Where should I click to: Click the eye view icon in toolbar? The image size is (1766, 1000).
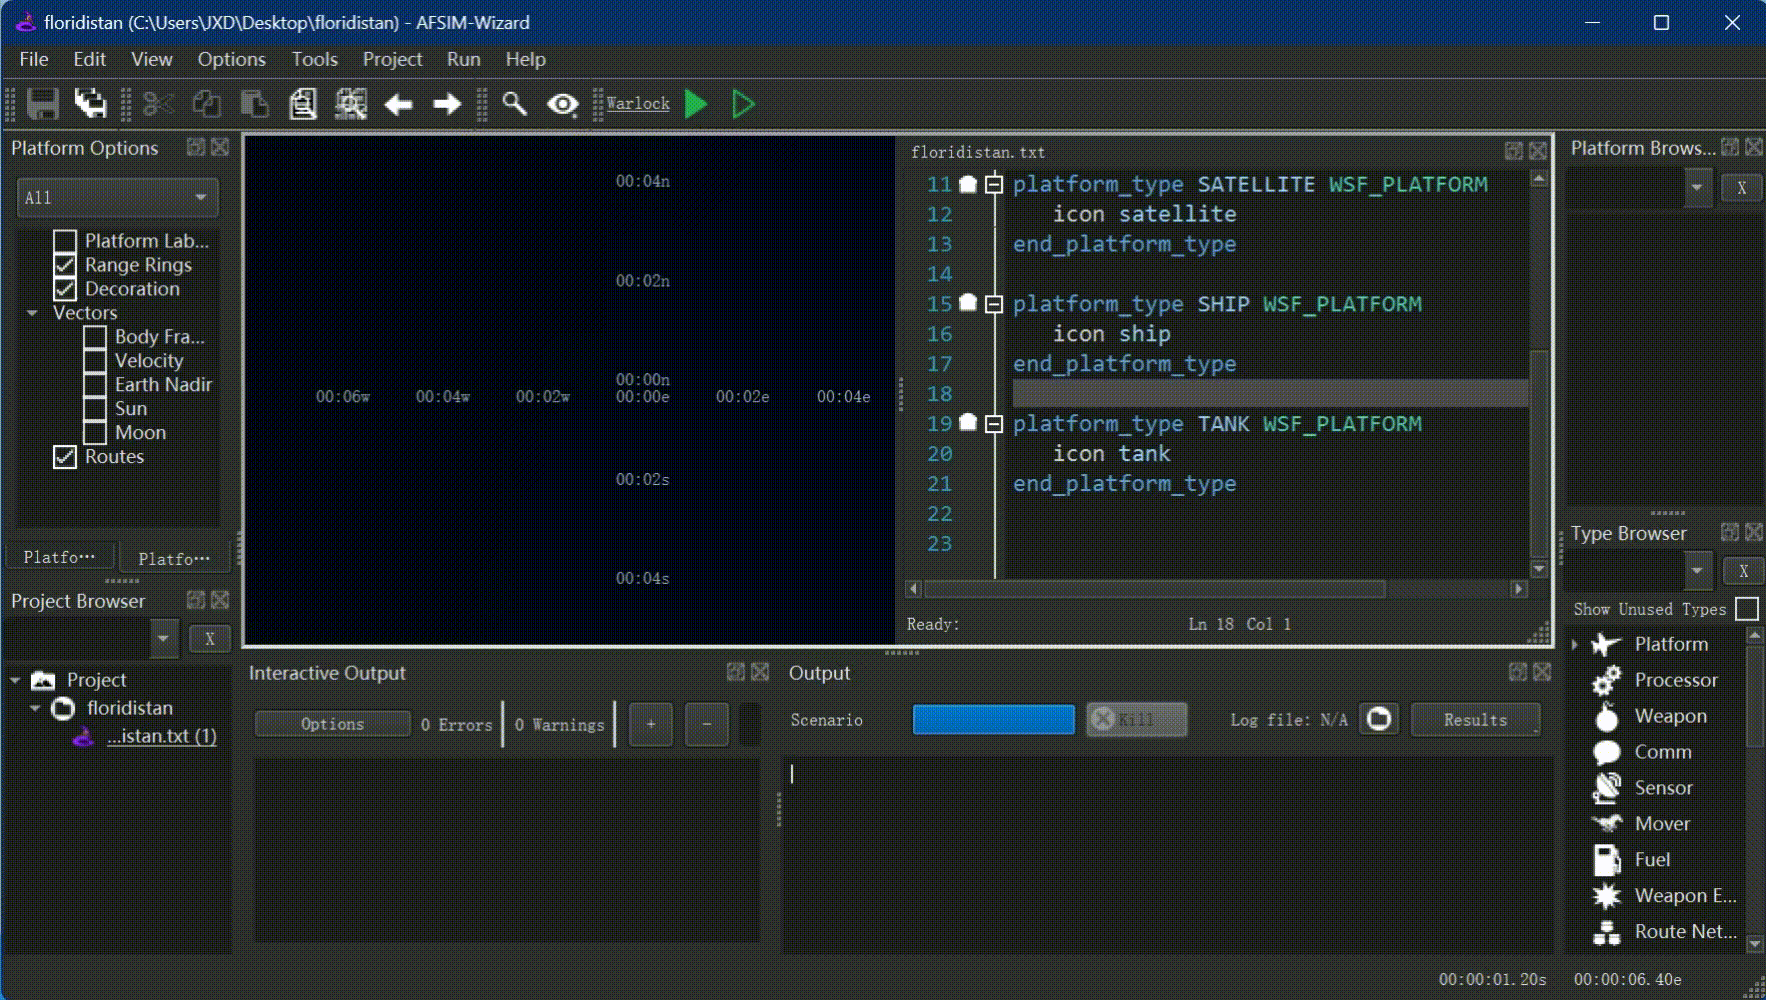pyautogui.click(x=563, y=104)
